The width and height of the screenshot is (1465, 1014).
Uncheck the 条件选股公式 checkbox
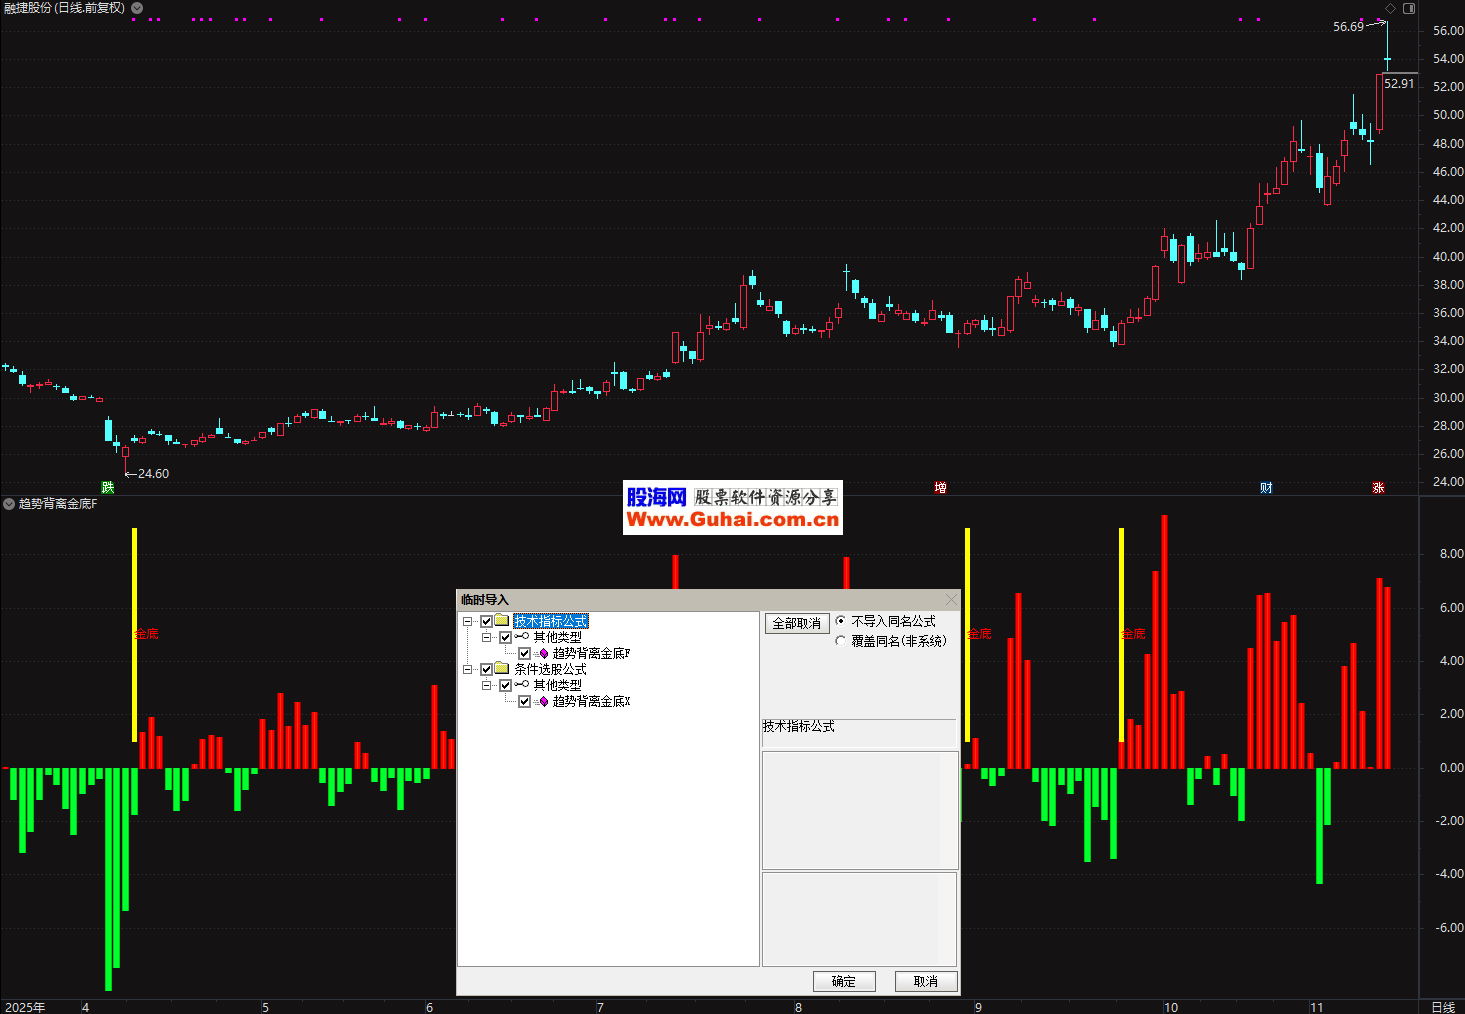point(486,669)
